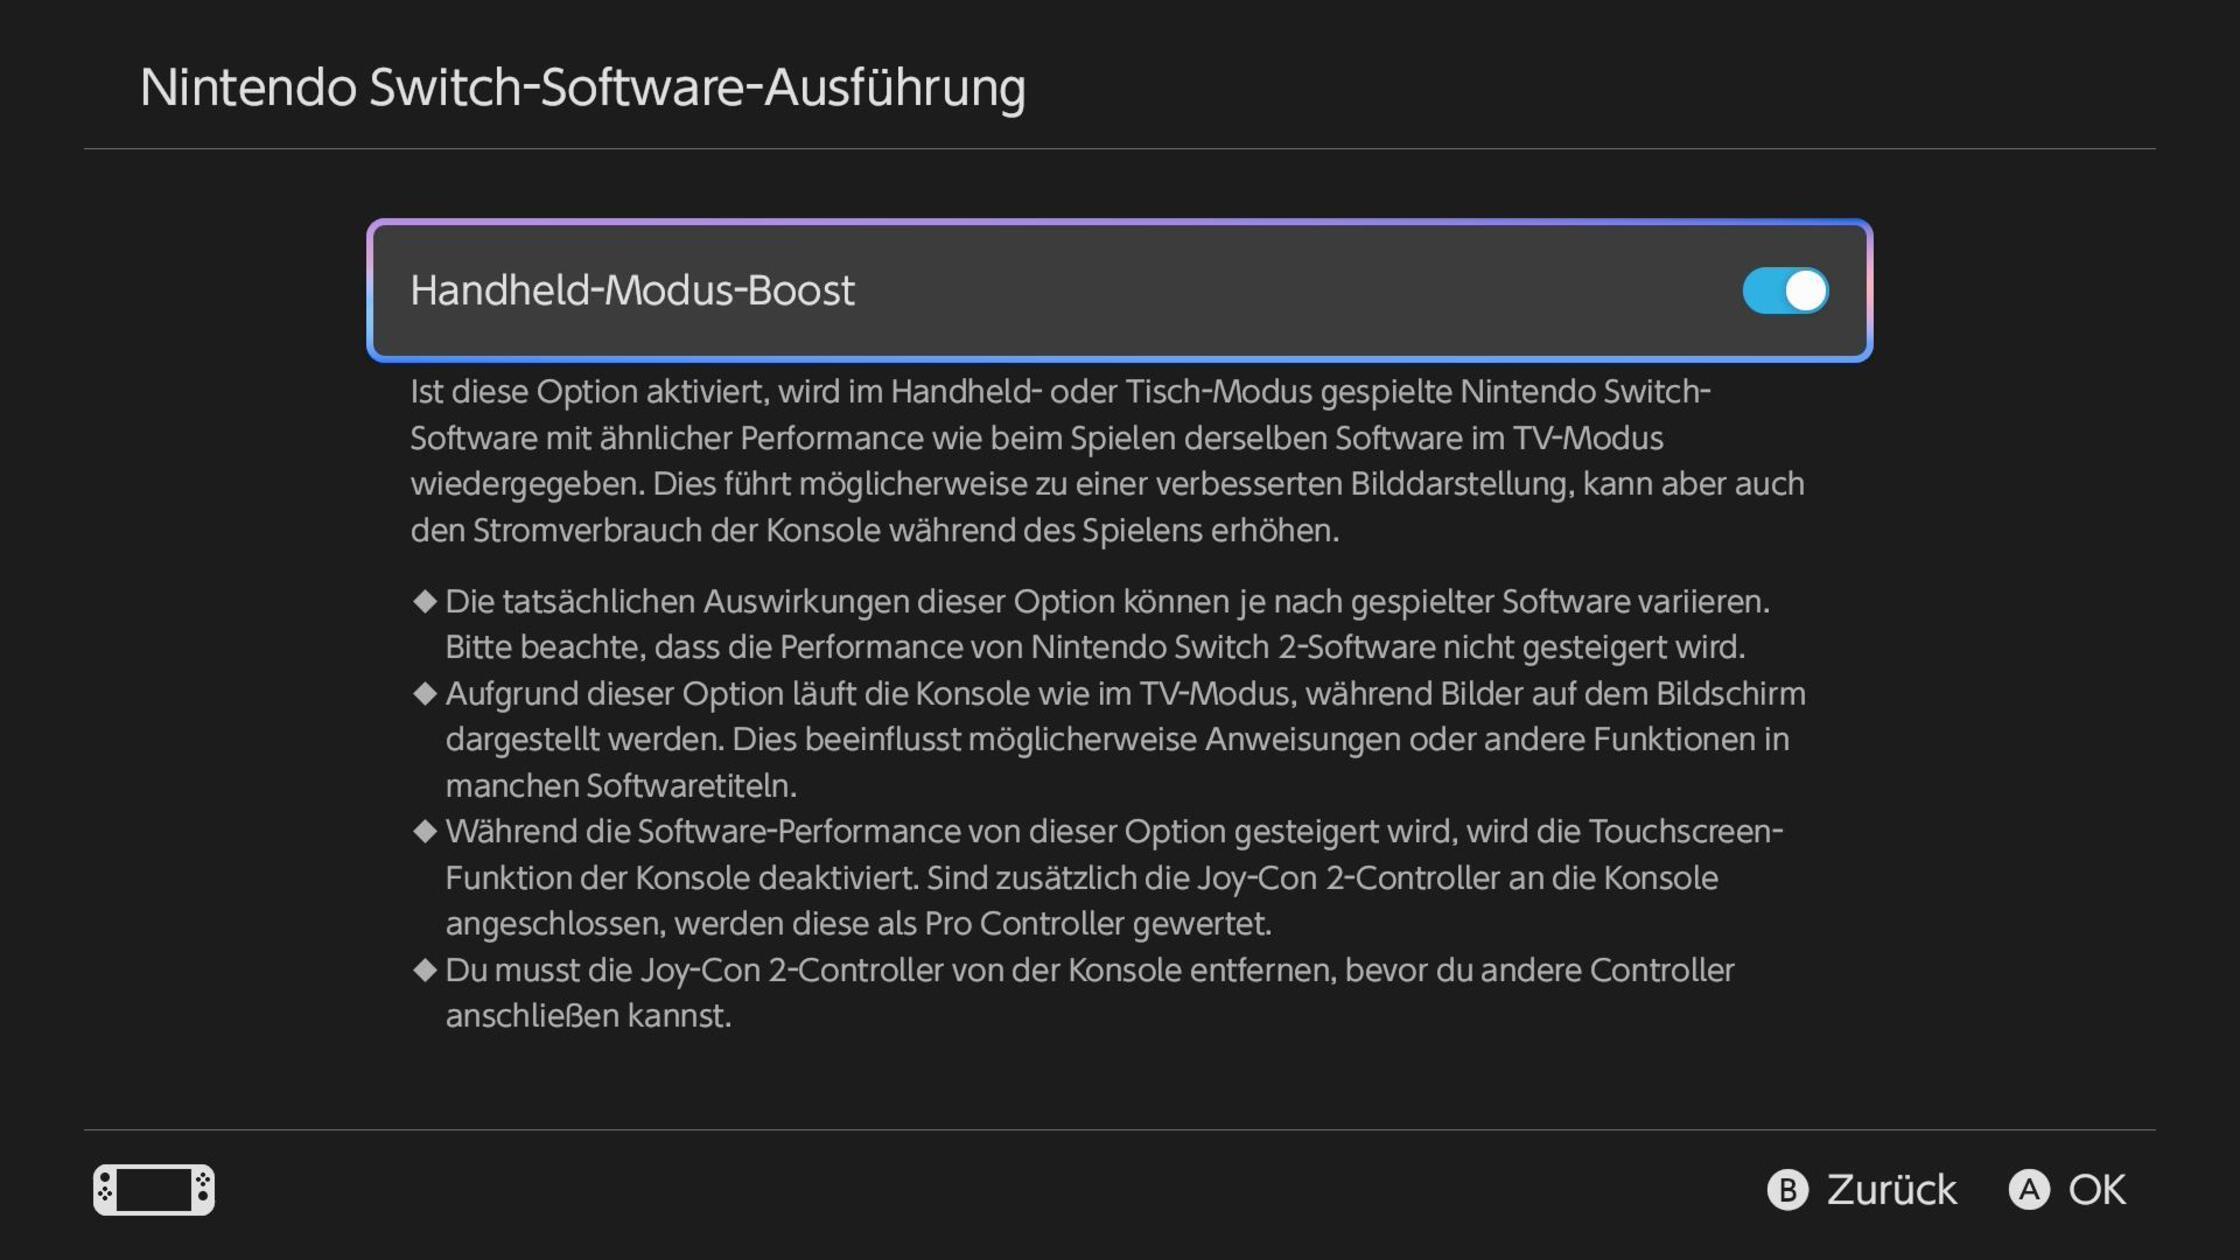2240x1260 pixels.
Task: Click the diamond bullet before 'Die tatsächlichen Auswirkungen'
Action: (425, 601)
